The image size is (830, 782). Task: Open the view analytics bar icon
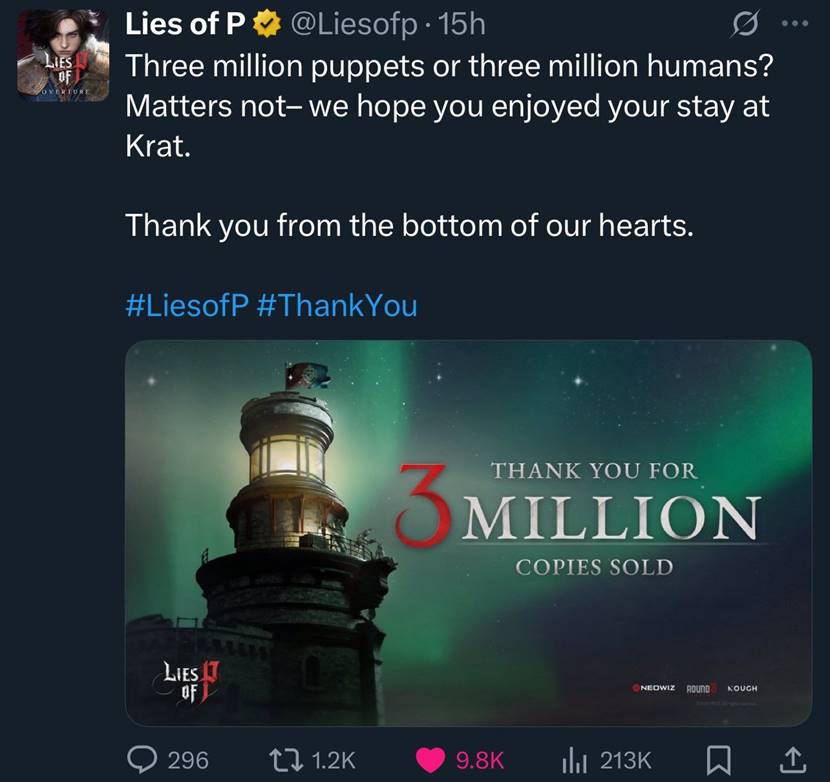pos(574,761)
